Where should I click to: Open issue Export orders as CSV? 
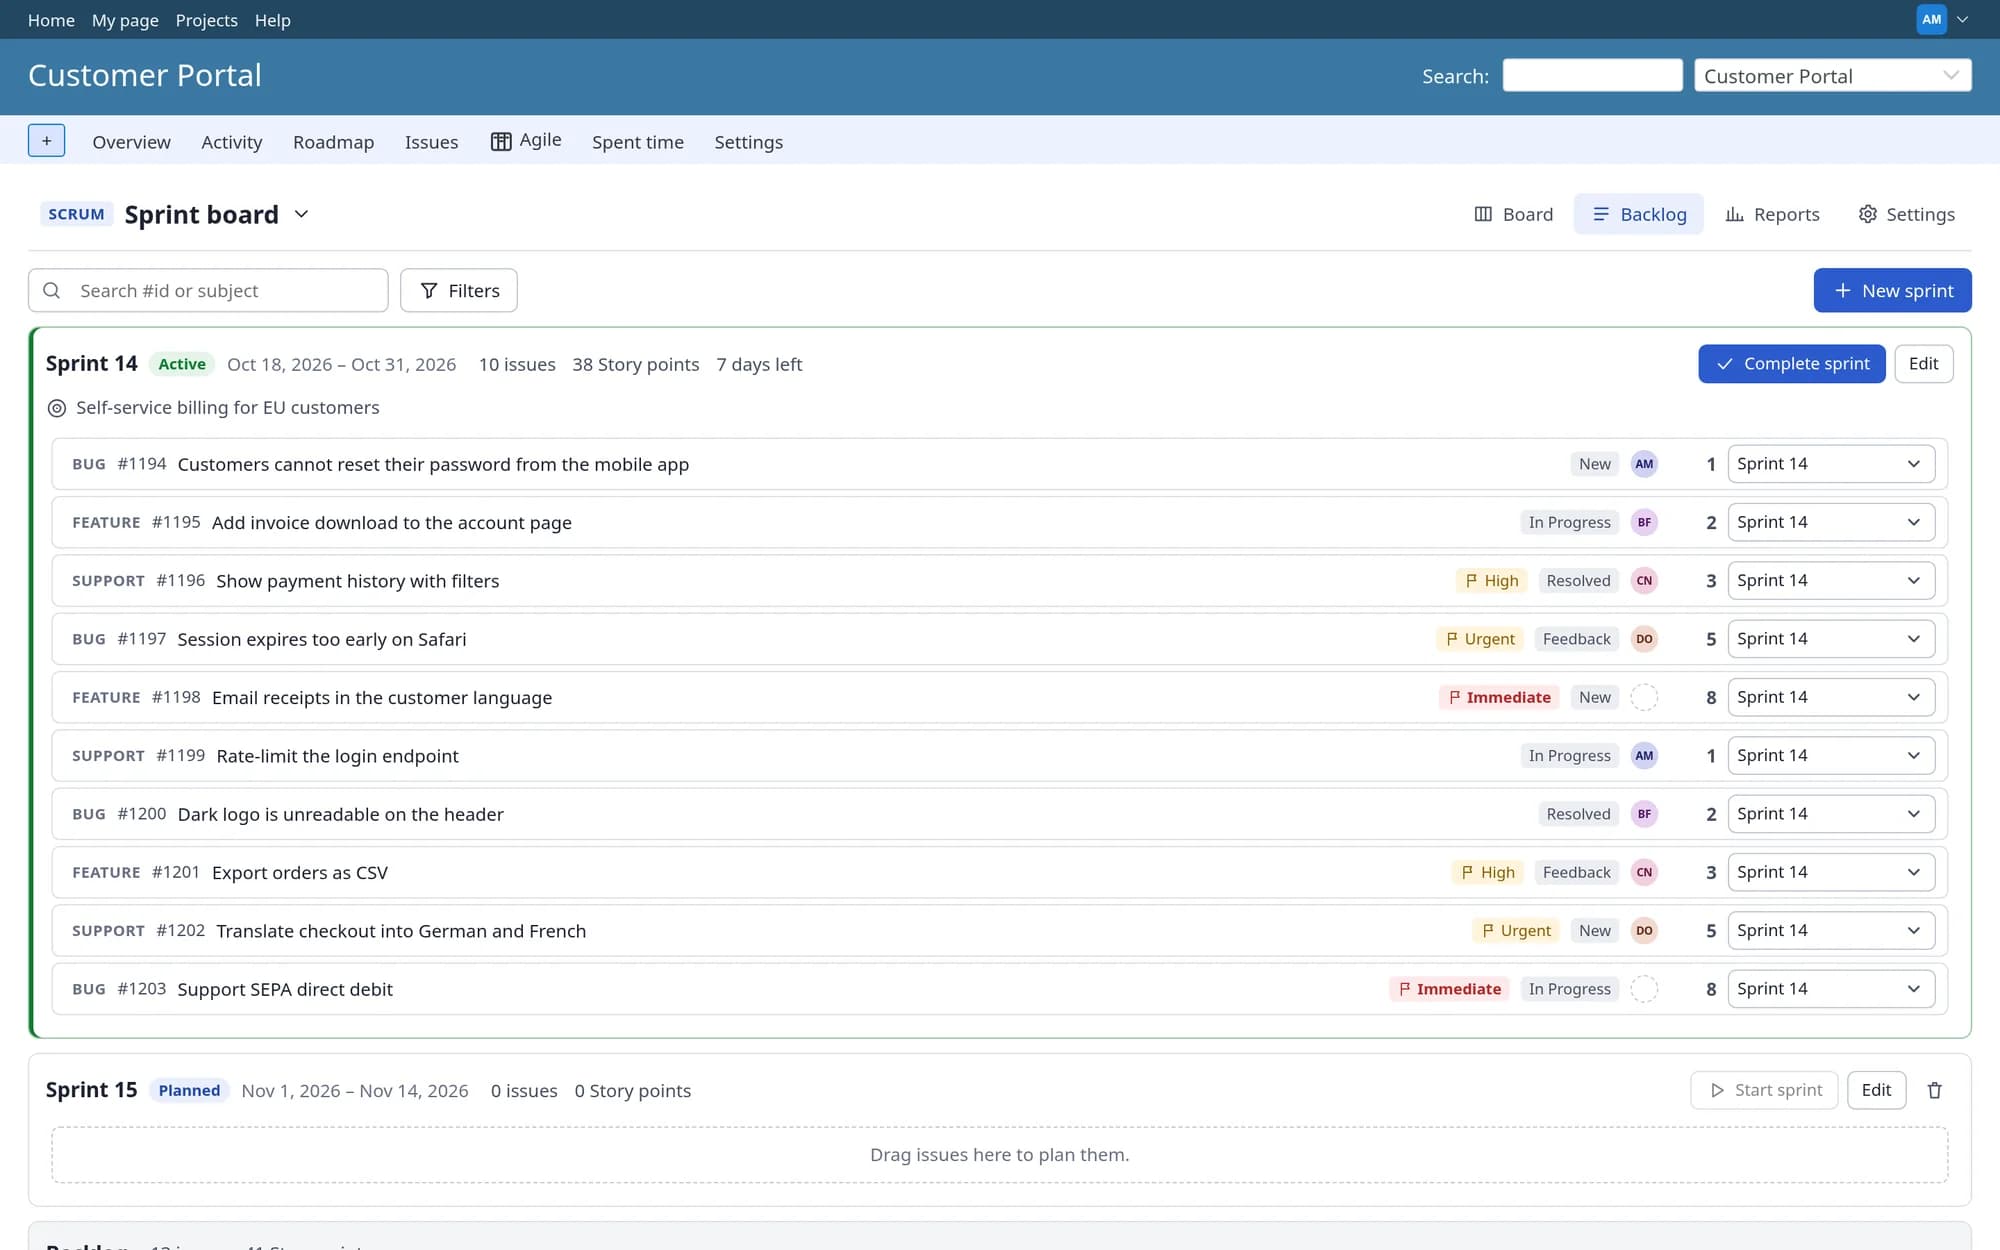point(300,872)
